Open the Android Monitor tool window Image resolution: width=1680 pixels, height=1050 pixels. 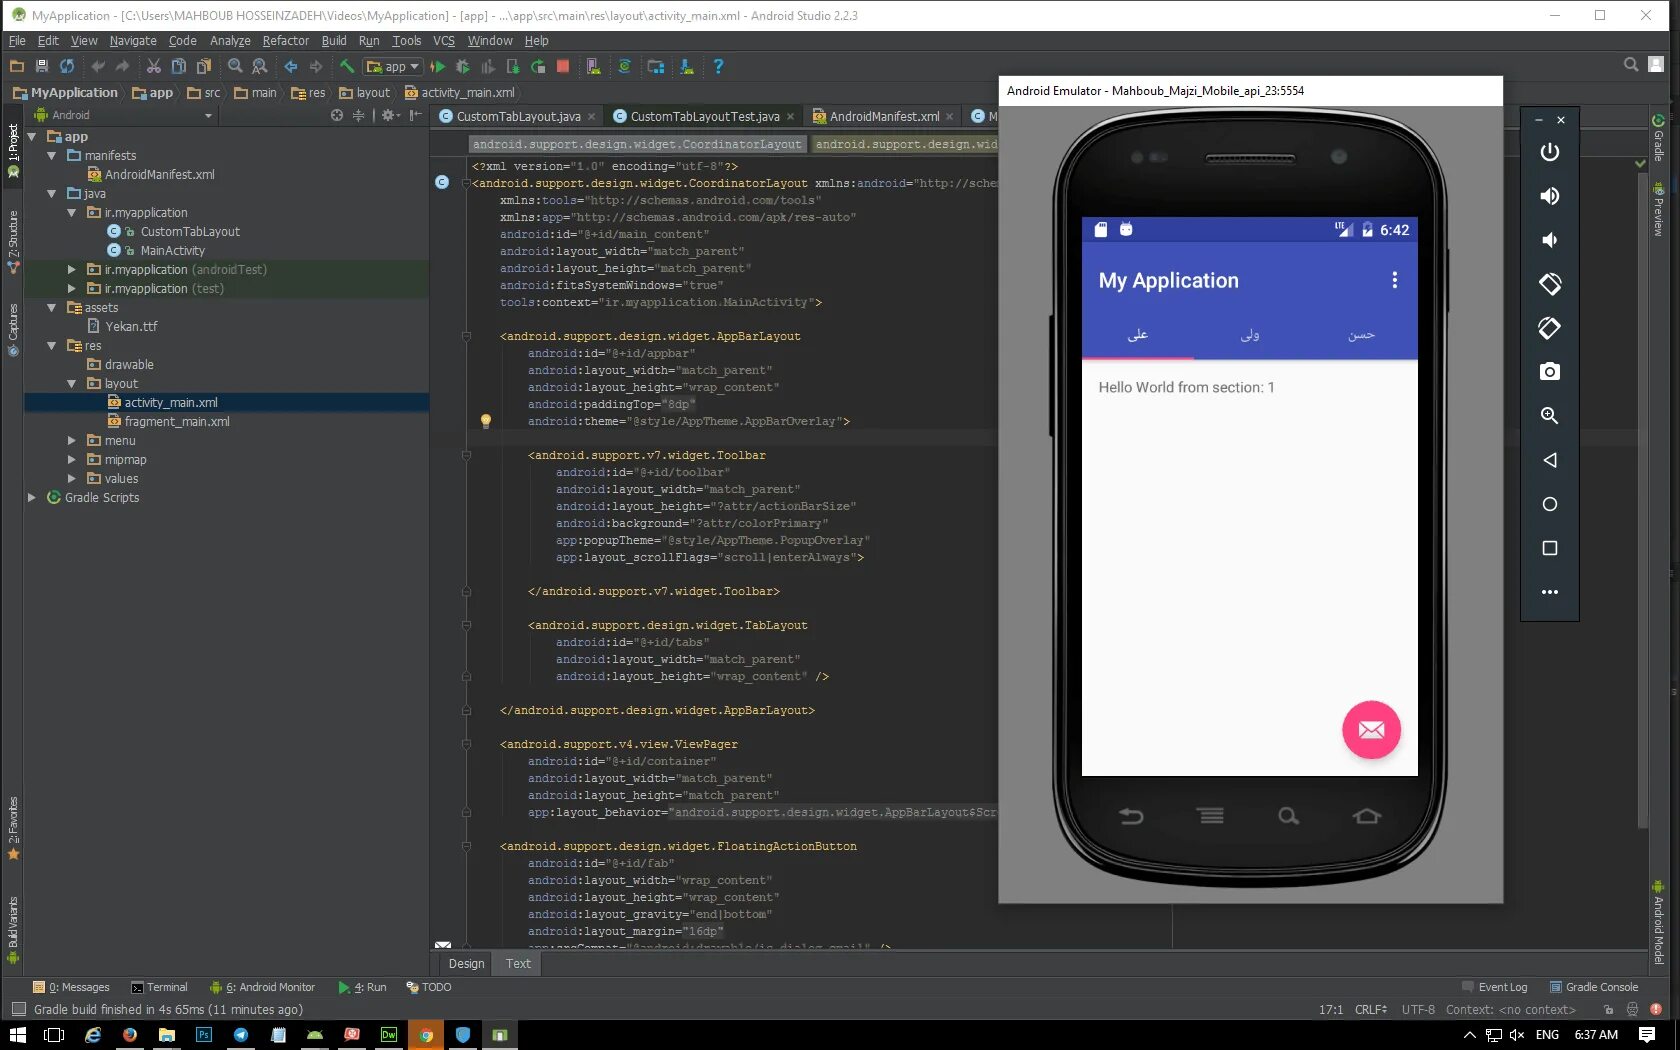[x=261, y=987]
